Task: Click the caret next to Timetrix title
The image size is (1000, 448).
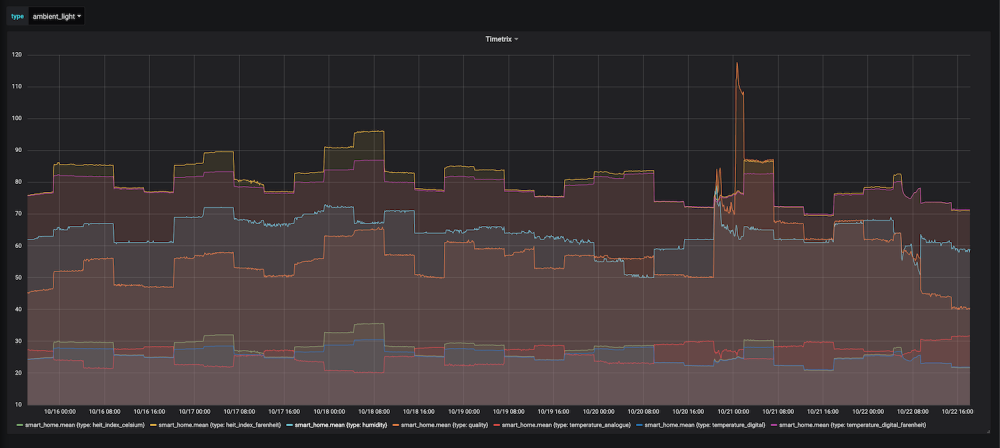Action: coord(516,39)
